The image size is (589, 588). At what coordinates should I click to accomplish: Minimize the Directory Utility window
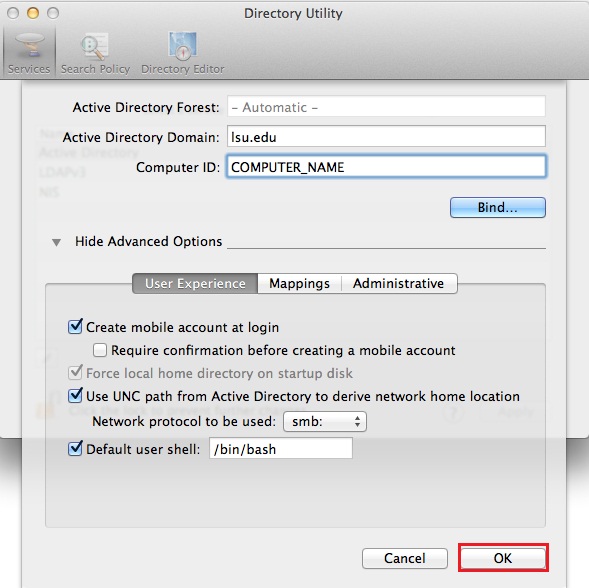[33, 13]
